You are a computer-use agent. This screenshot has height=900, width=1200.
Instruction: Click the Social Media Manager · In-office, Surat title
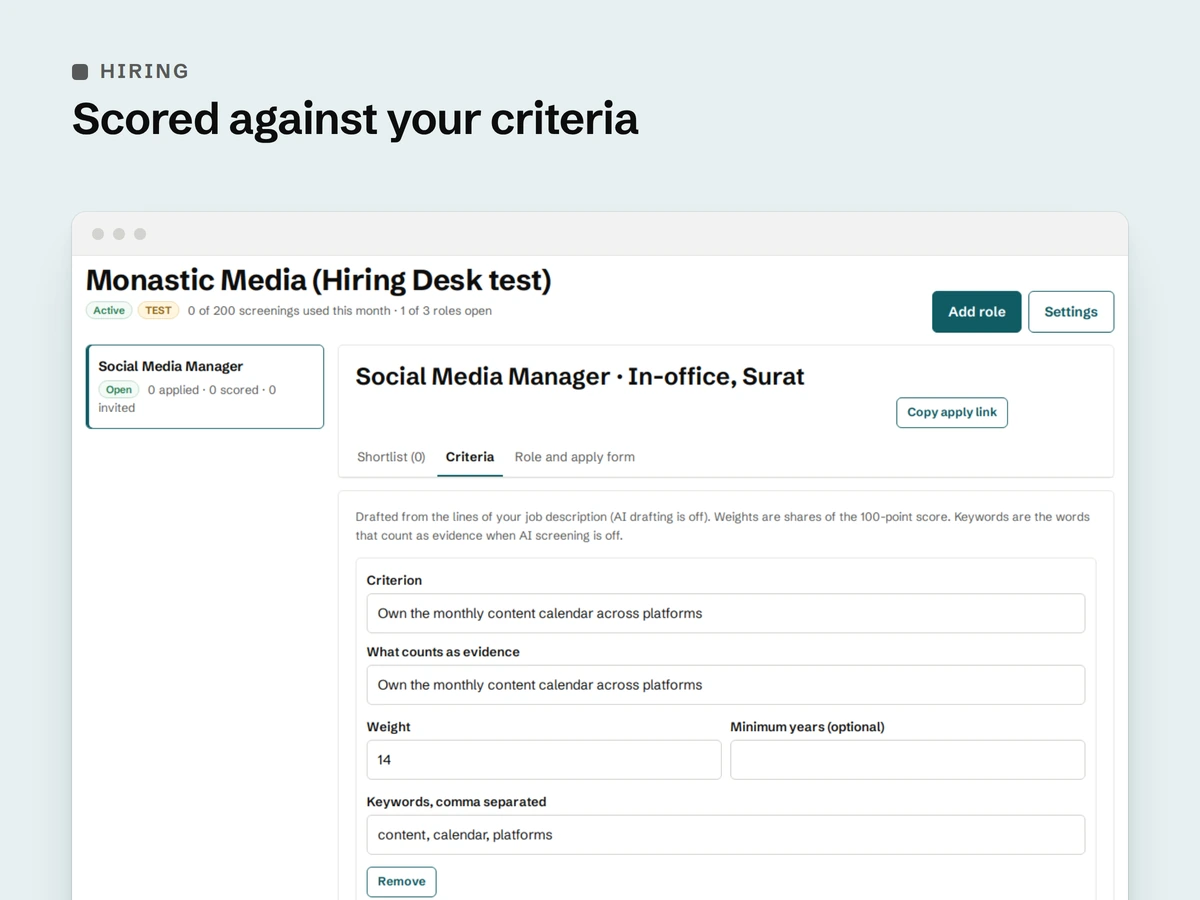580,377
